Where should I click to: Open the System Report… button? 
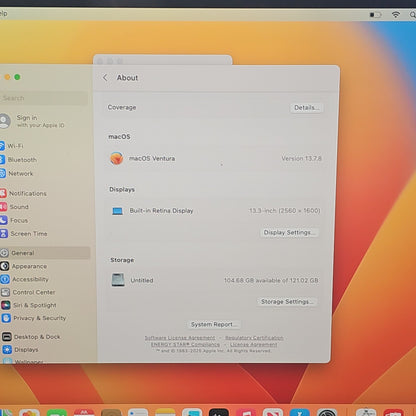[213, 324]
